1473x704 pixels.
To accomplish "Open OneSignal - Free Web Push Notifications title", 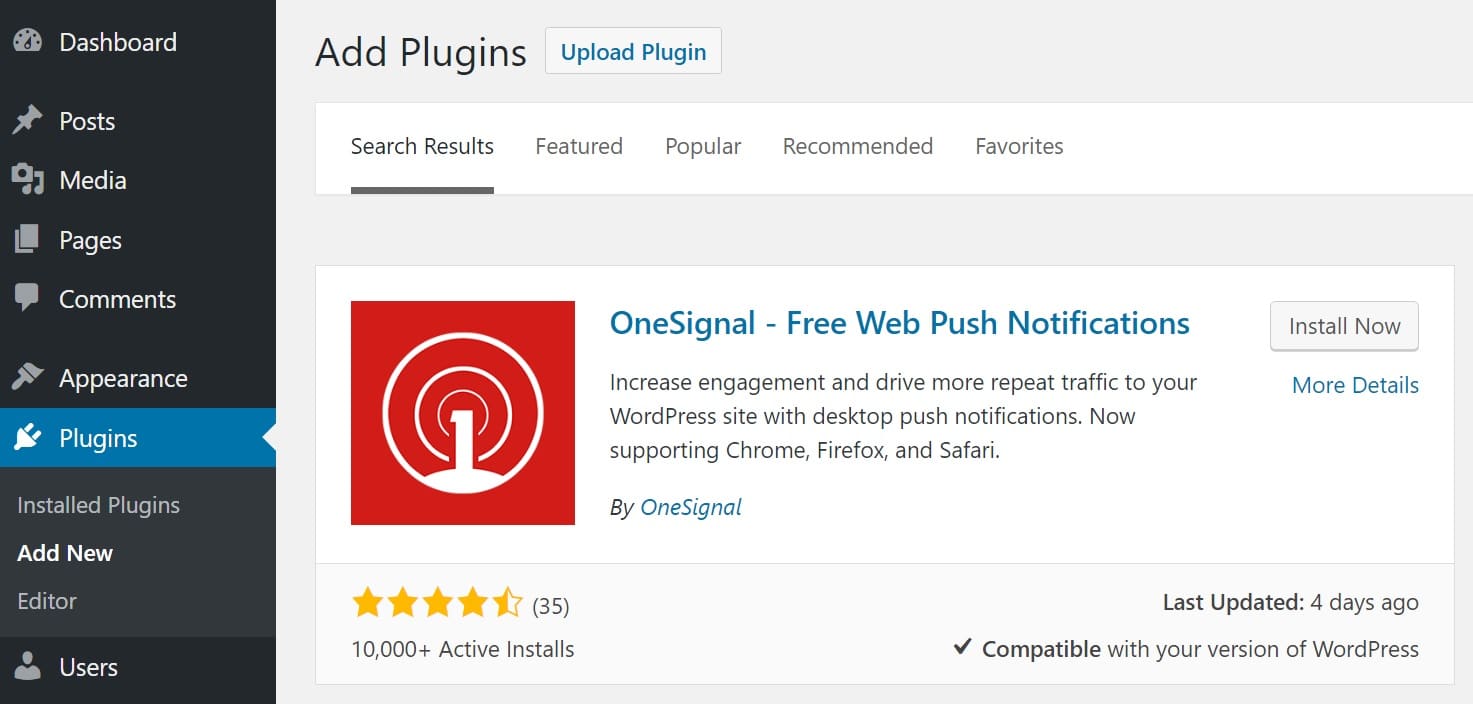I will (x=900, y=323).
